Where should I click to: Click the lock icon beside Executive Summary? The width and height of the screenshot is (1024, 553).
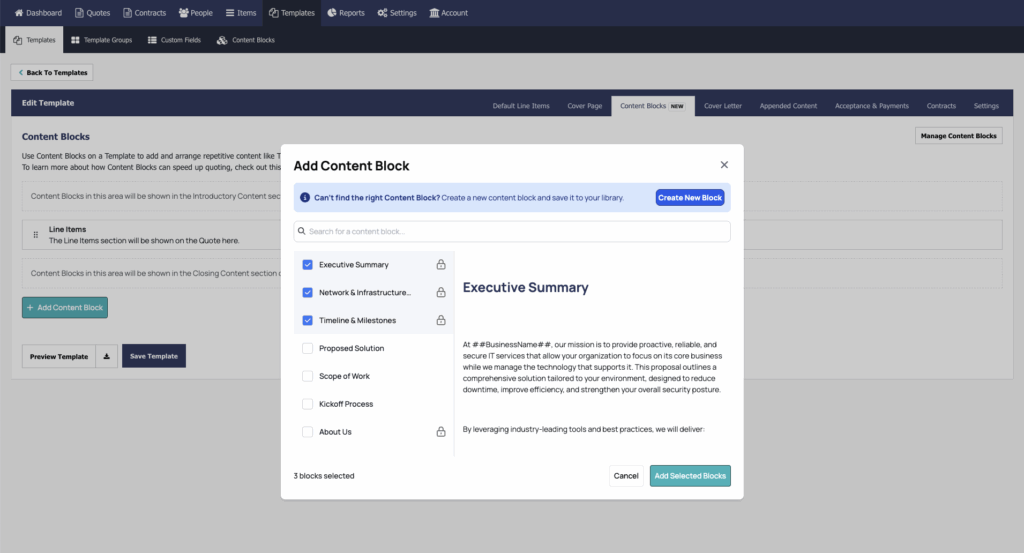[441, 265]
